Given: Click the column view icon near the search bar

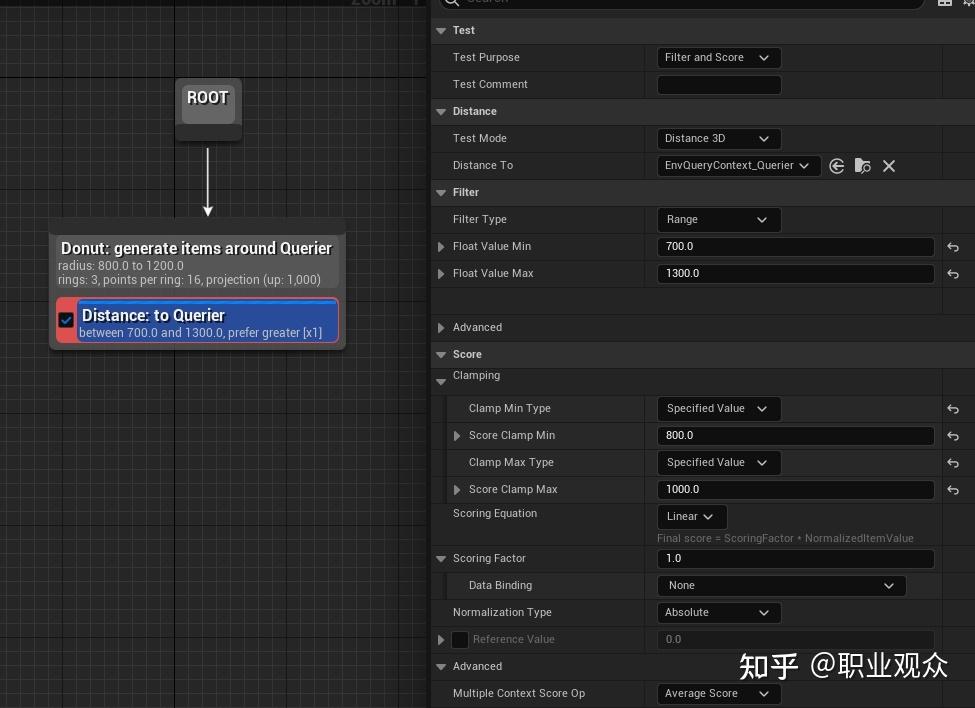Looking at the screenshot, I should click(x=944, y=3).
